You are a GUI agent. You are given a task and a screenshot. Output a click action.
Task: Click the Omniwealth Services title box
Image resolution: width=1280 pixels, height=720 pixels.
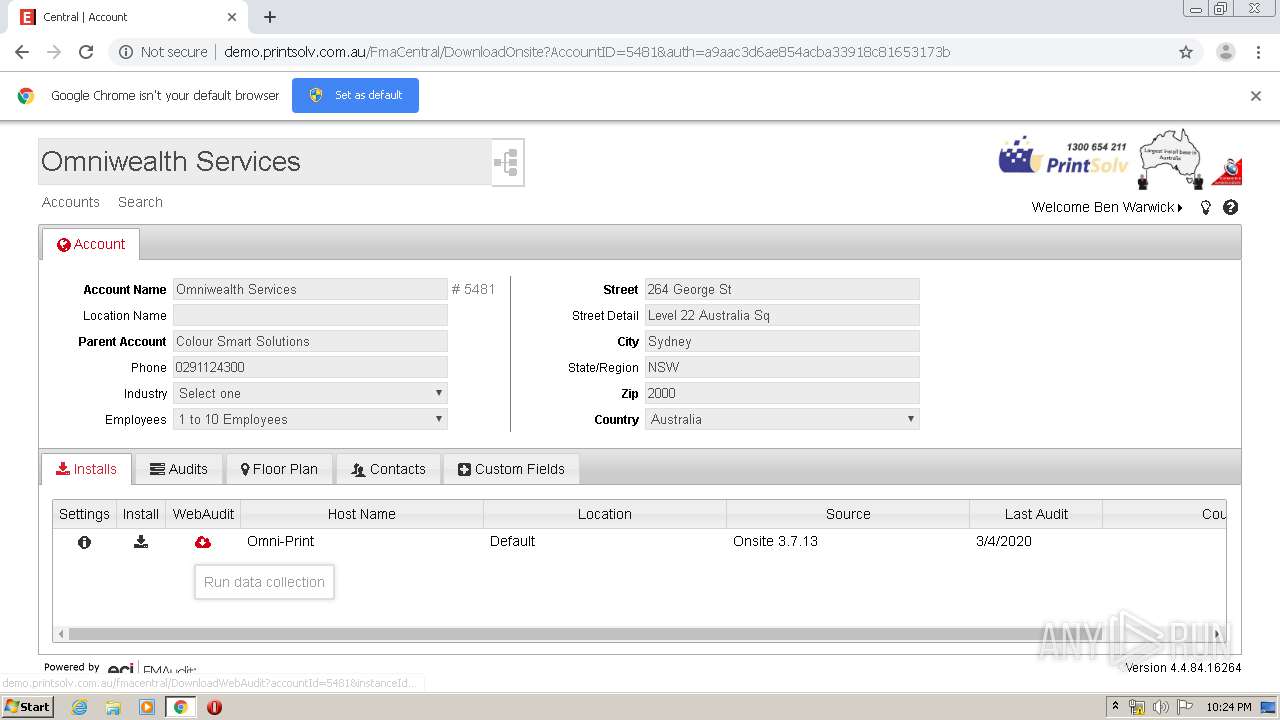point(265,162)
